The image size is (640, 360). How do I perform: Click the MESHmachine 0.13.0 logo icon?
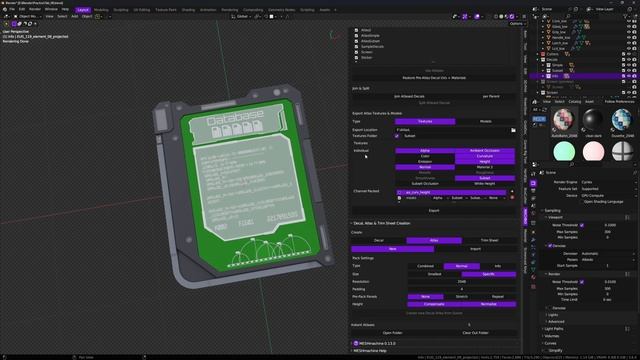tap(356, 344)
